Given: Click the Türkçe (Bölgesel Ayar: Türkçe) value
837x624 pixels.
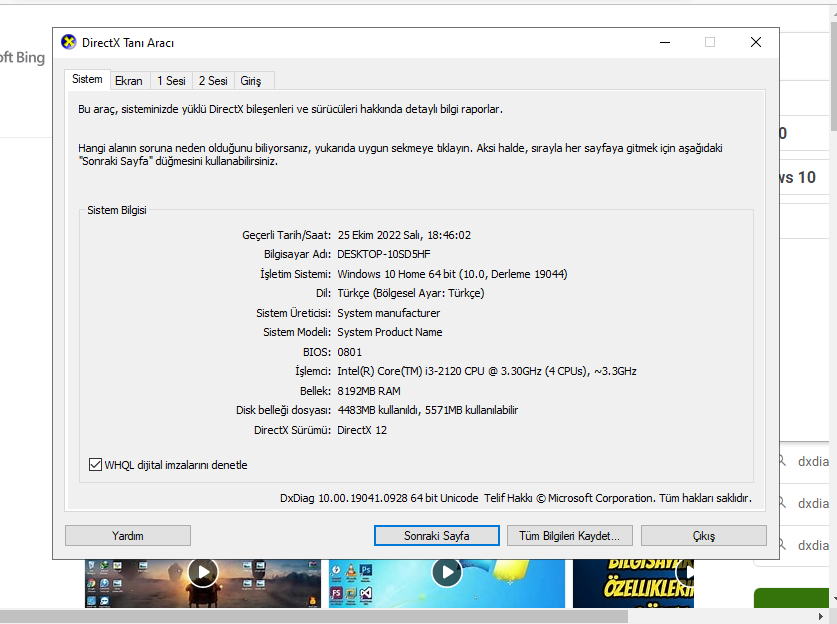Looking at the screenshot, I should 411,294.
